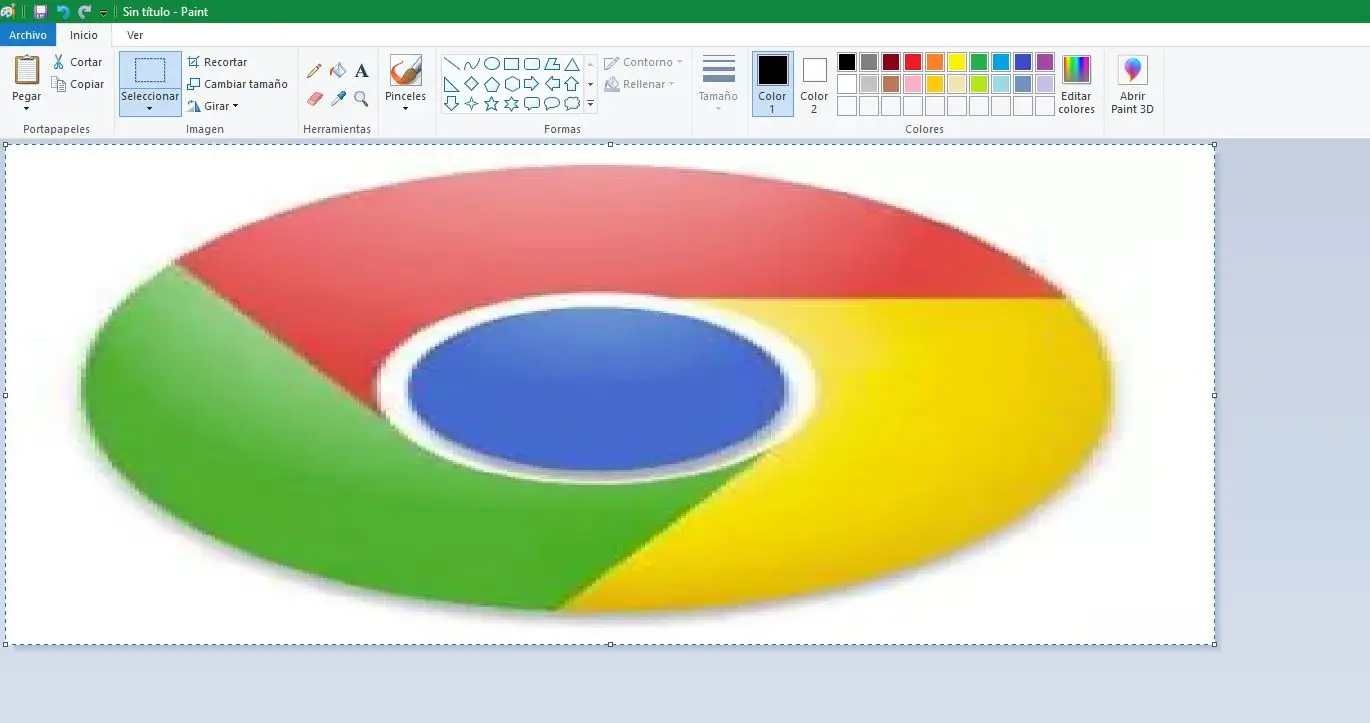Pick the yellow swatch in the palette

click(957, 62)
